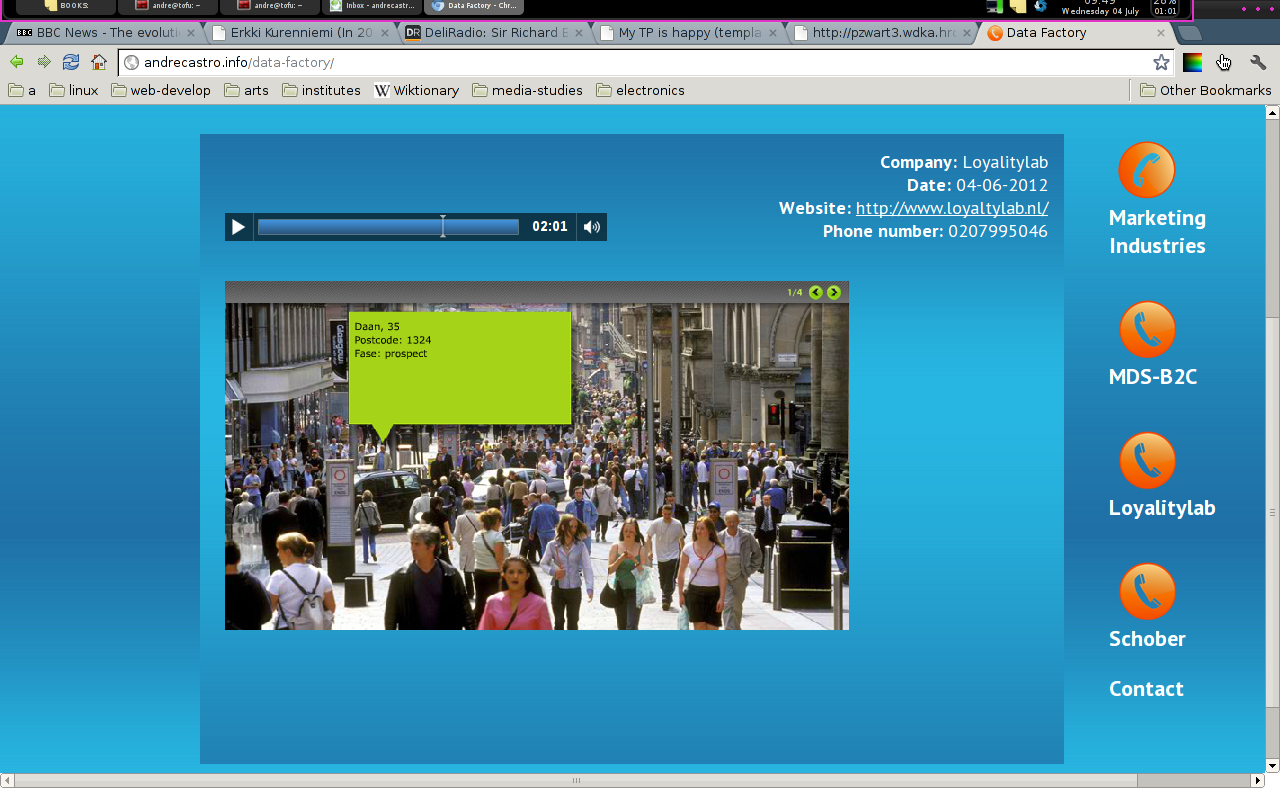The image size is (1280, 788).
Task: Open the web-develop bookmarks folder
Action: pyautogui.click(x=161, y=90)
